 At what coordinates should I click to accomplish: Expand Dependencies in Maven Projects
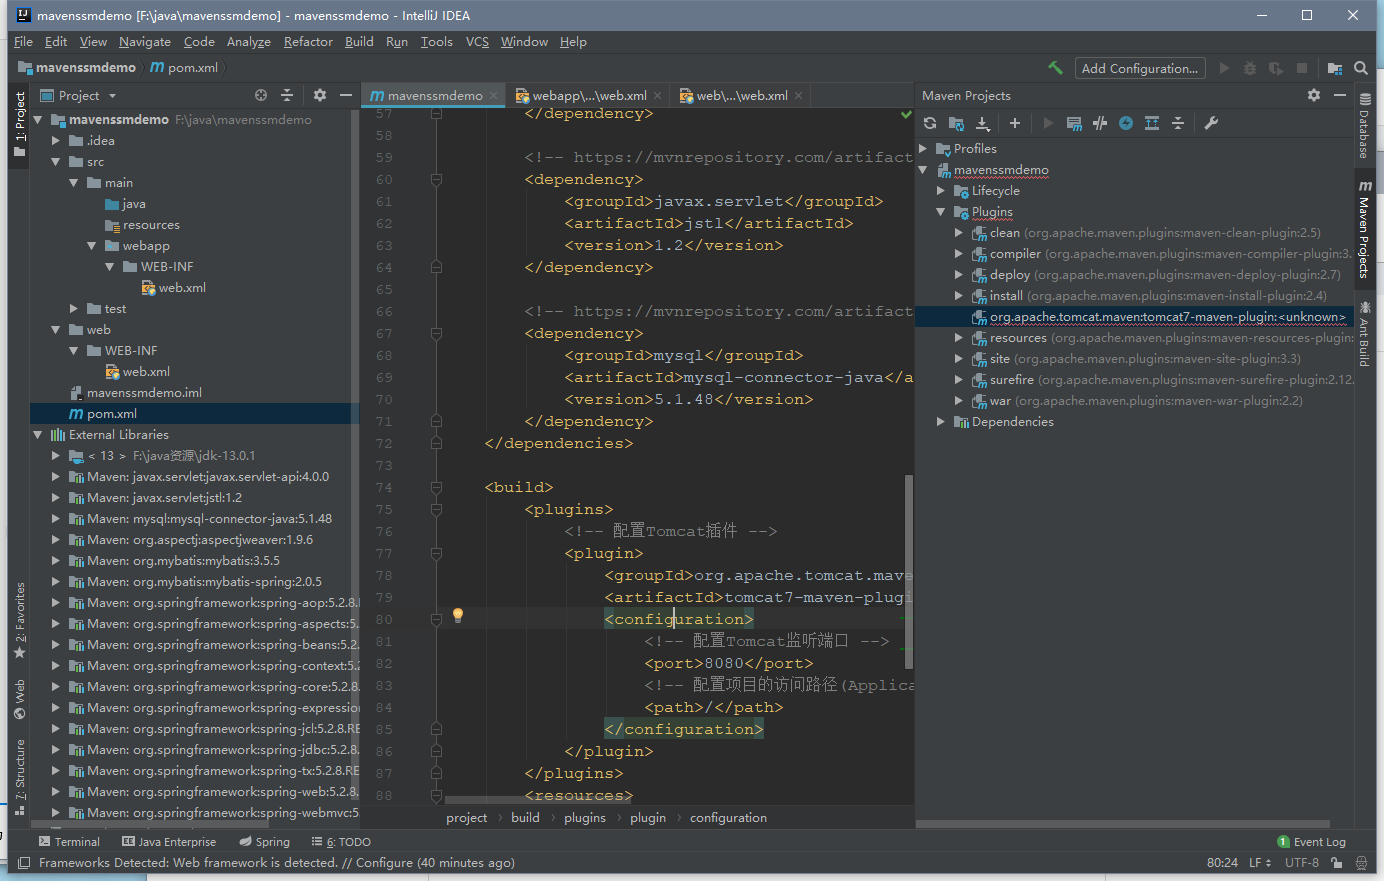coord(941,422)
